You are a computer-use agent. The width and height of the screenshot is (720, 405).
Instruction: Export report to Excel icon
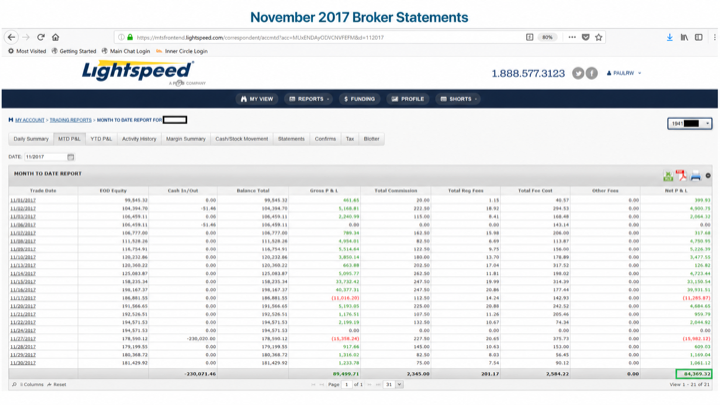coord(668,175)
